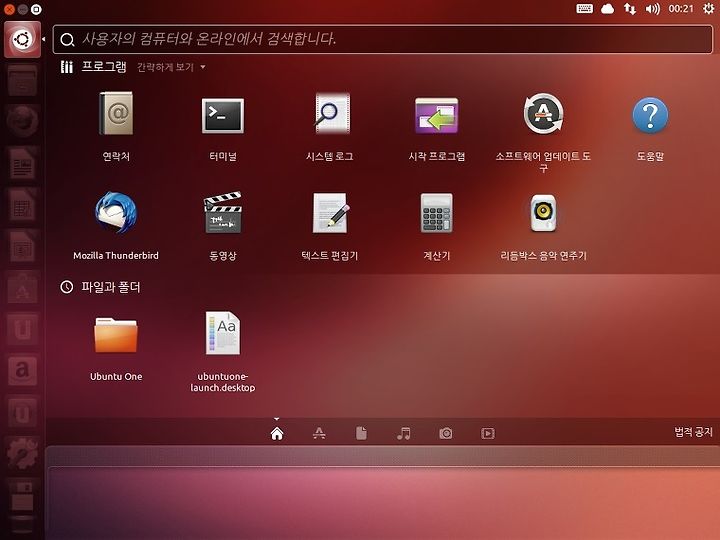Viewport: 720px width, 540px height.
Task: Click the search magnifier icon
Action: coord(67,40)
